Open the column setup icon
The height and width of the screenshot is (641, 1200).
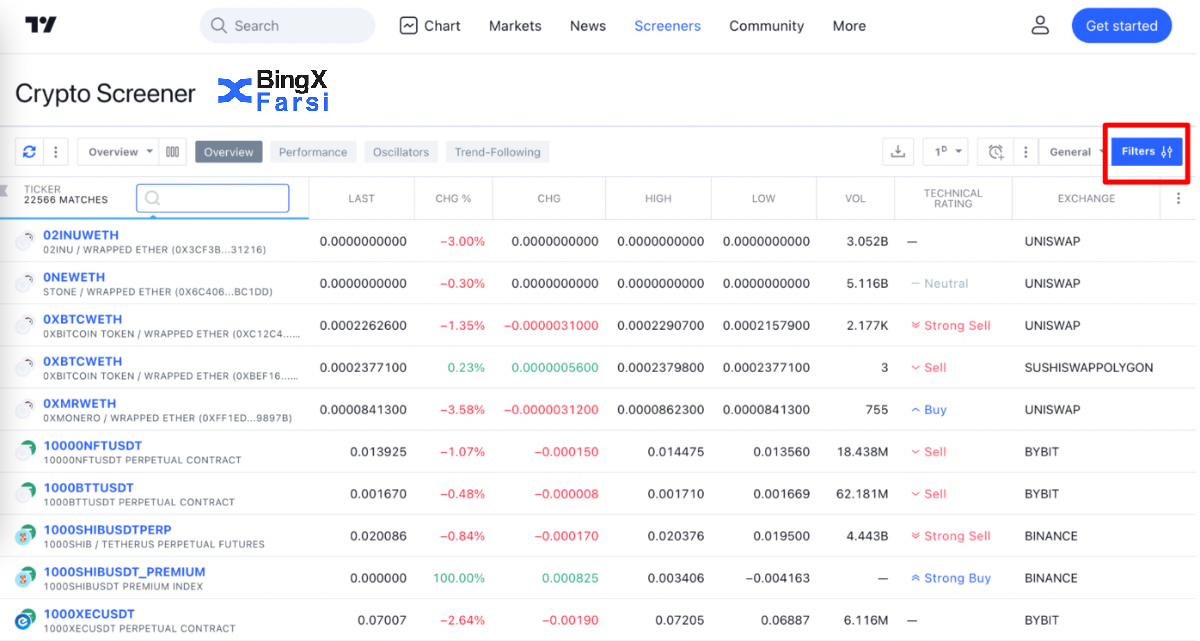(173, 152)
